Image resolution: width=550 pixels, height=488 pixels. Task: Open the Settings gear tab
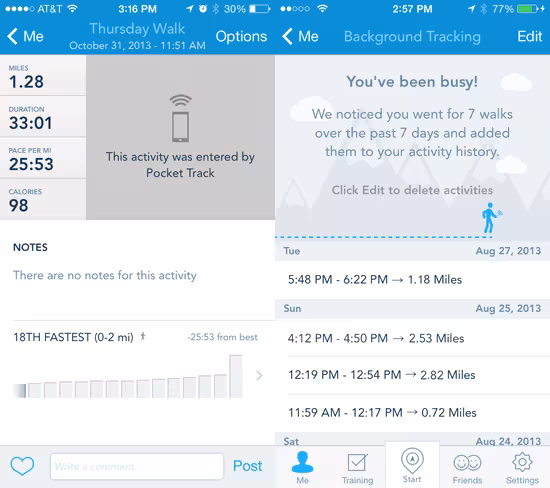click(522, 469)
